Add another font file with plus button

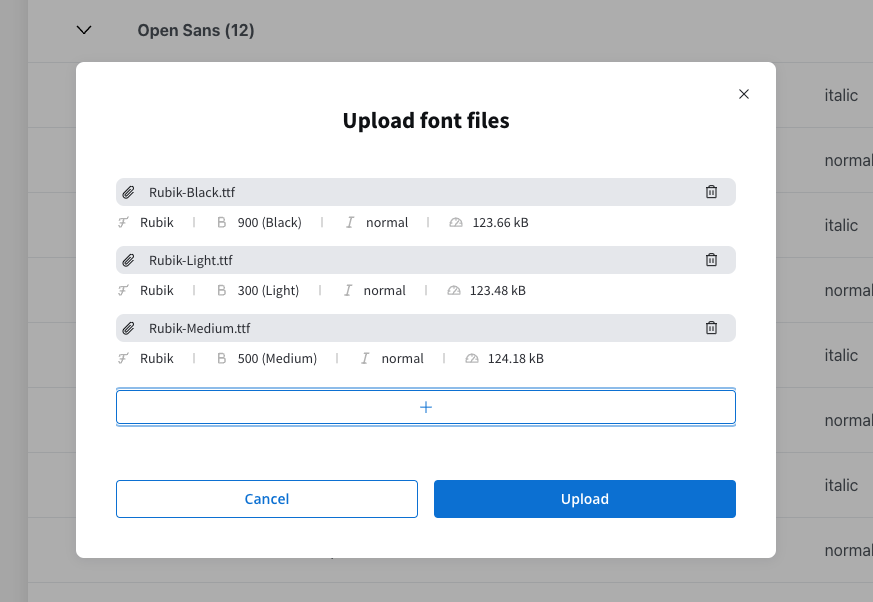[426, 407]
